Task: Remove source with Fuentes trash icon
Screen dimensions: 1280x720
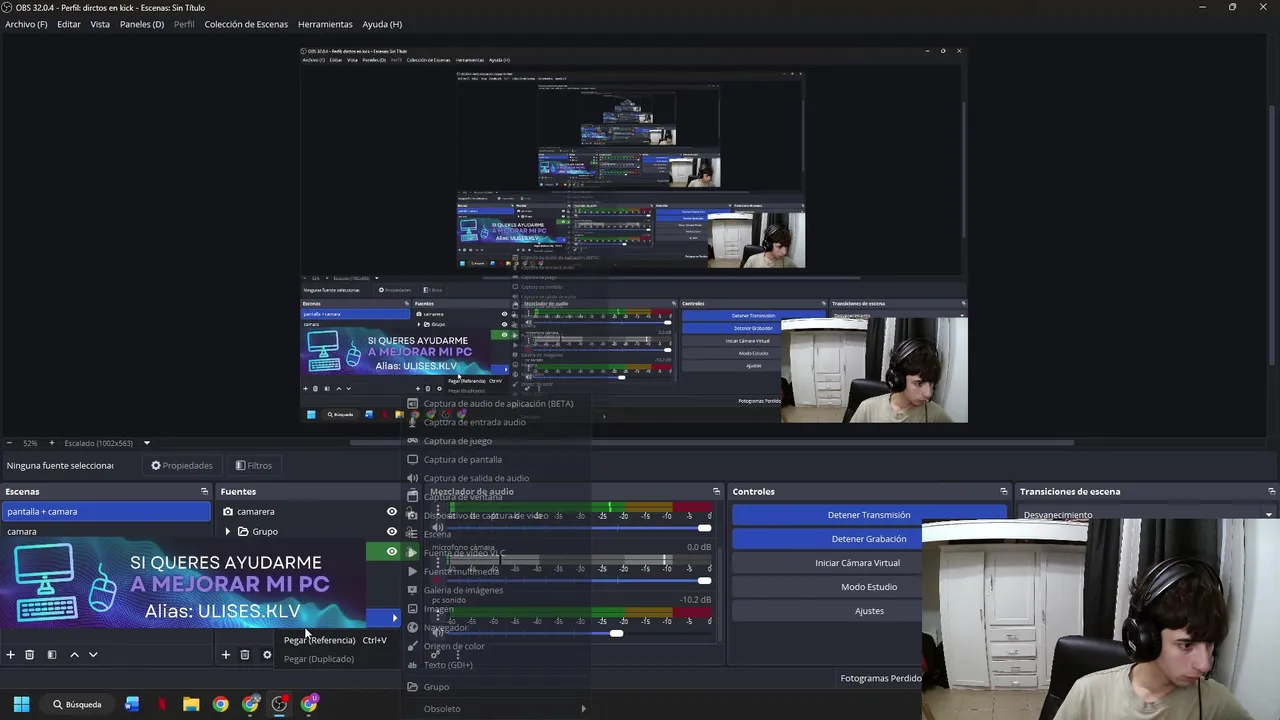Action: click(245, 655)
